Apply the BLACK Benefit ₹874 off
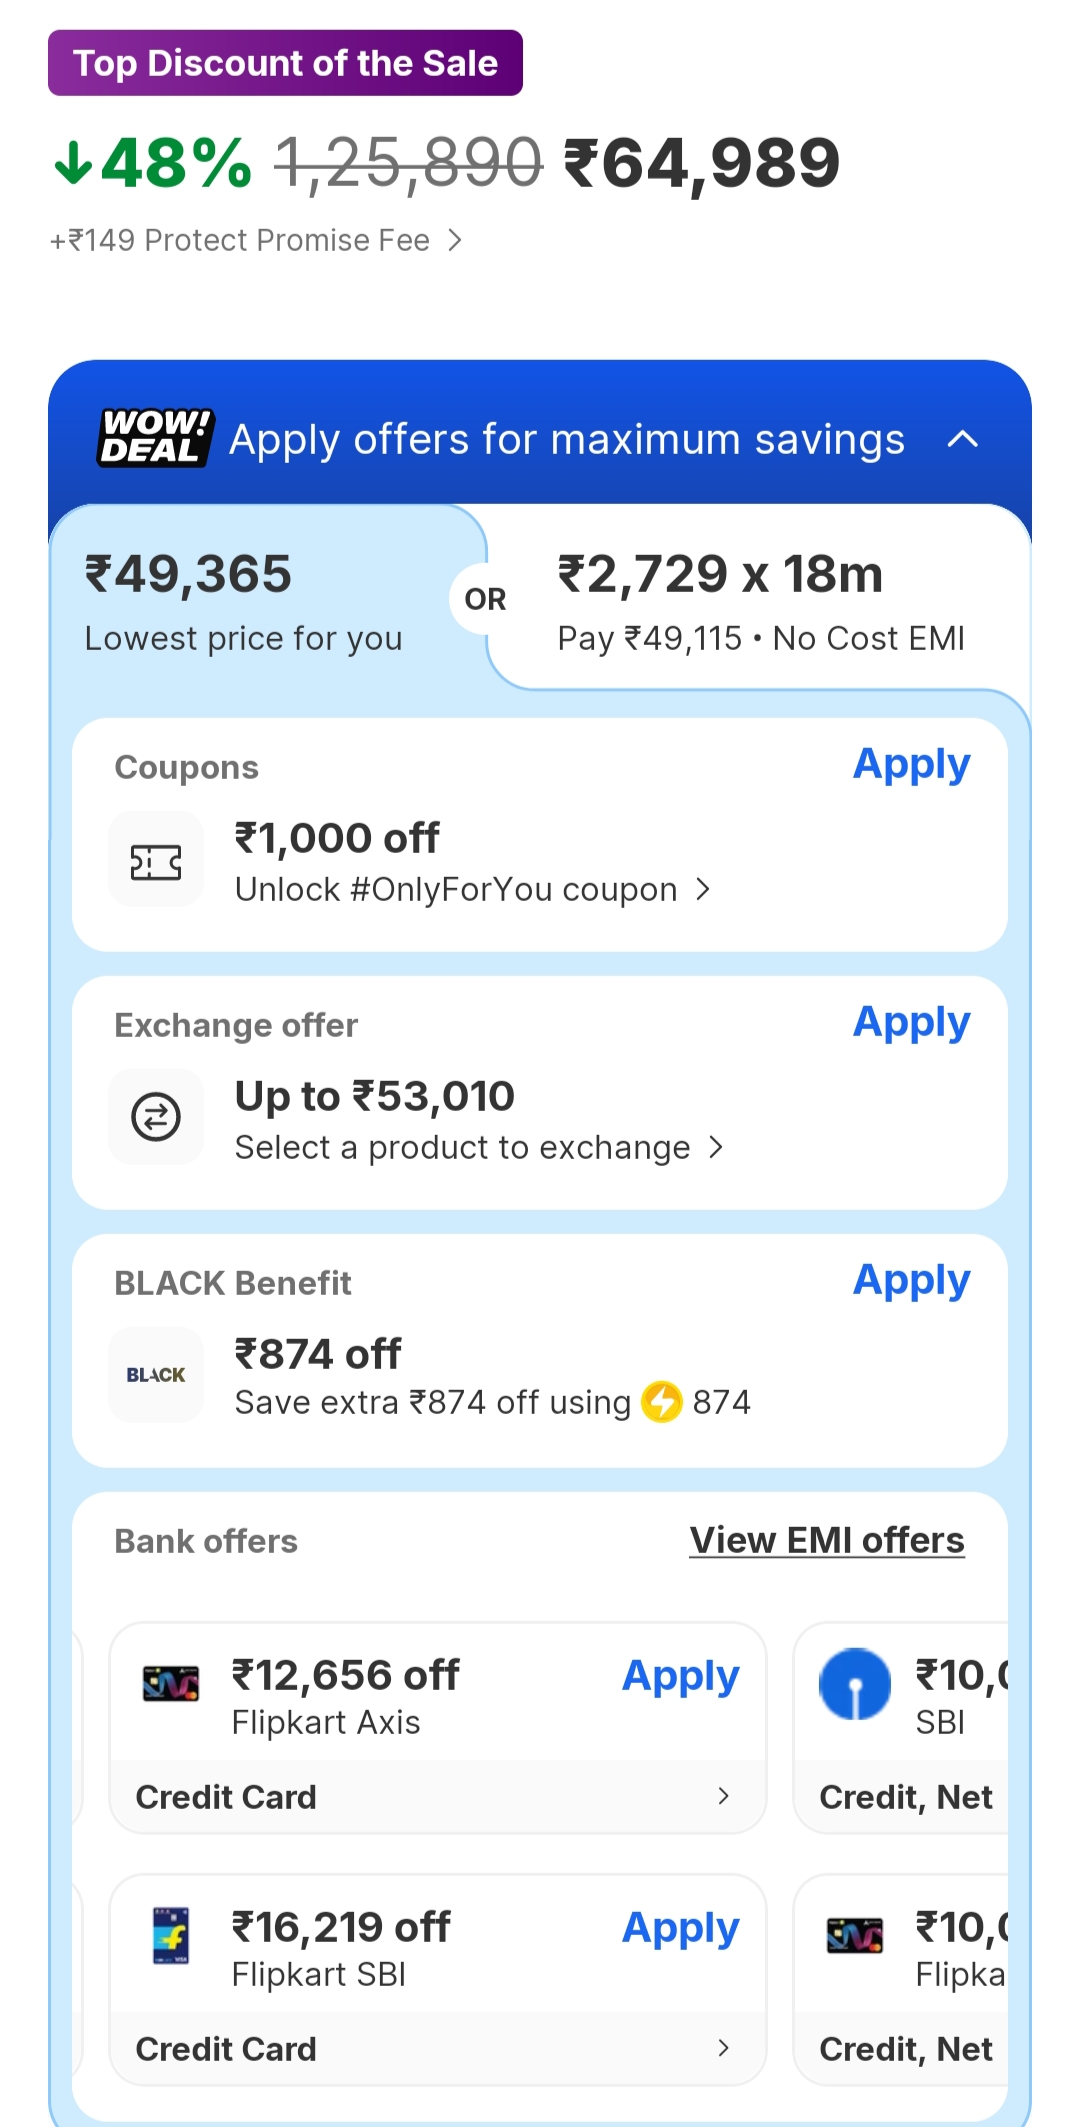Viewport: 1080px width, 2127px height. click(911, 1281)
